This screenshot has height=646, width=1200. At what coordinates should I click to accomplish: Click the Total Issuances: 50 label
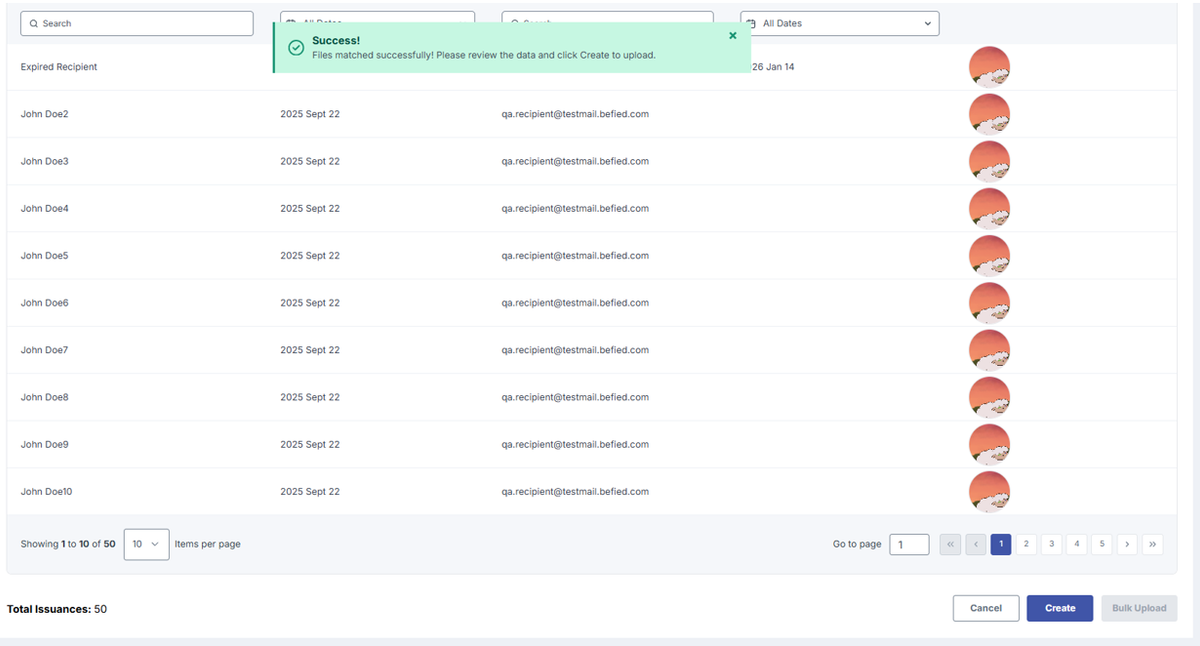click(57, 608)
